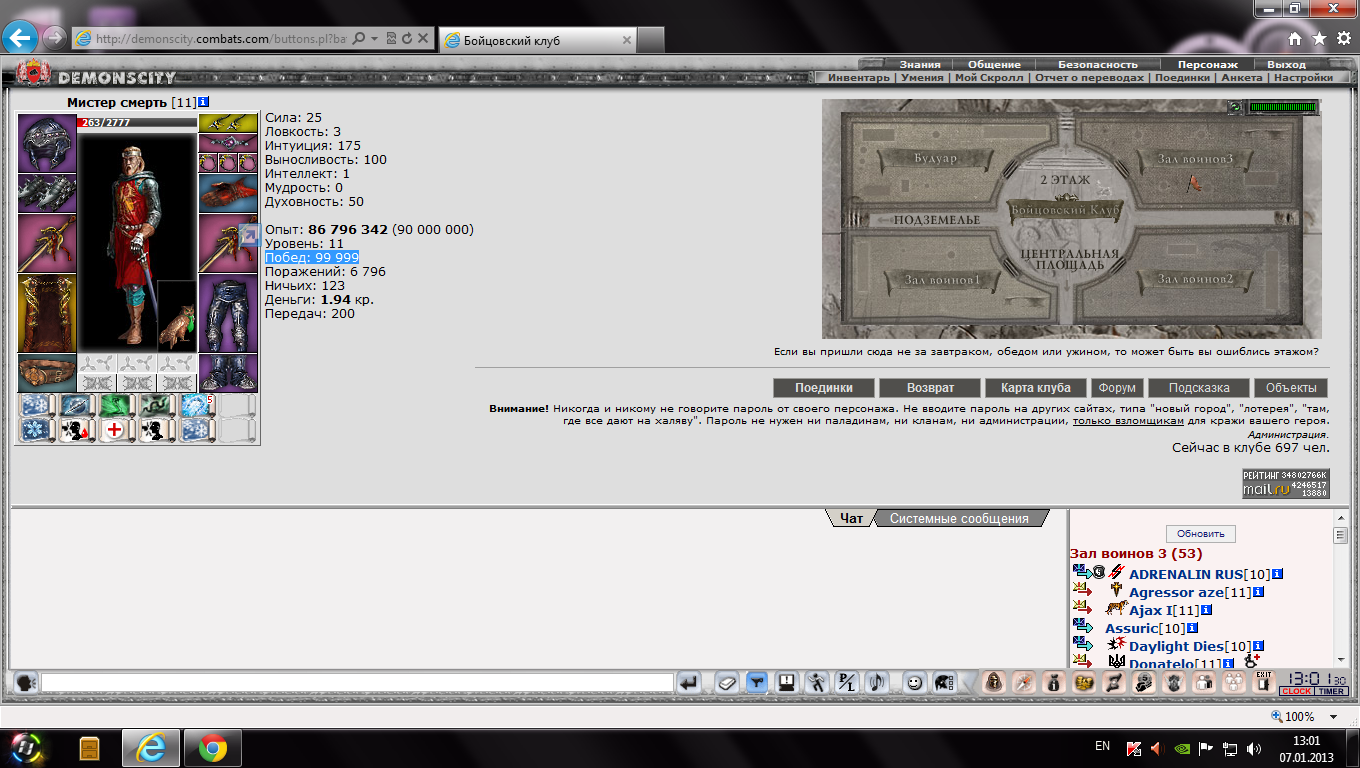Open the Знания menu
The height and width of the screenshot is (768, 1360).
click(919, 64)
